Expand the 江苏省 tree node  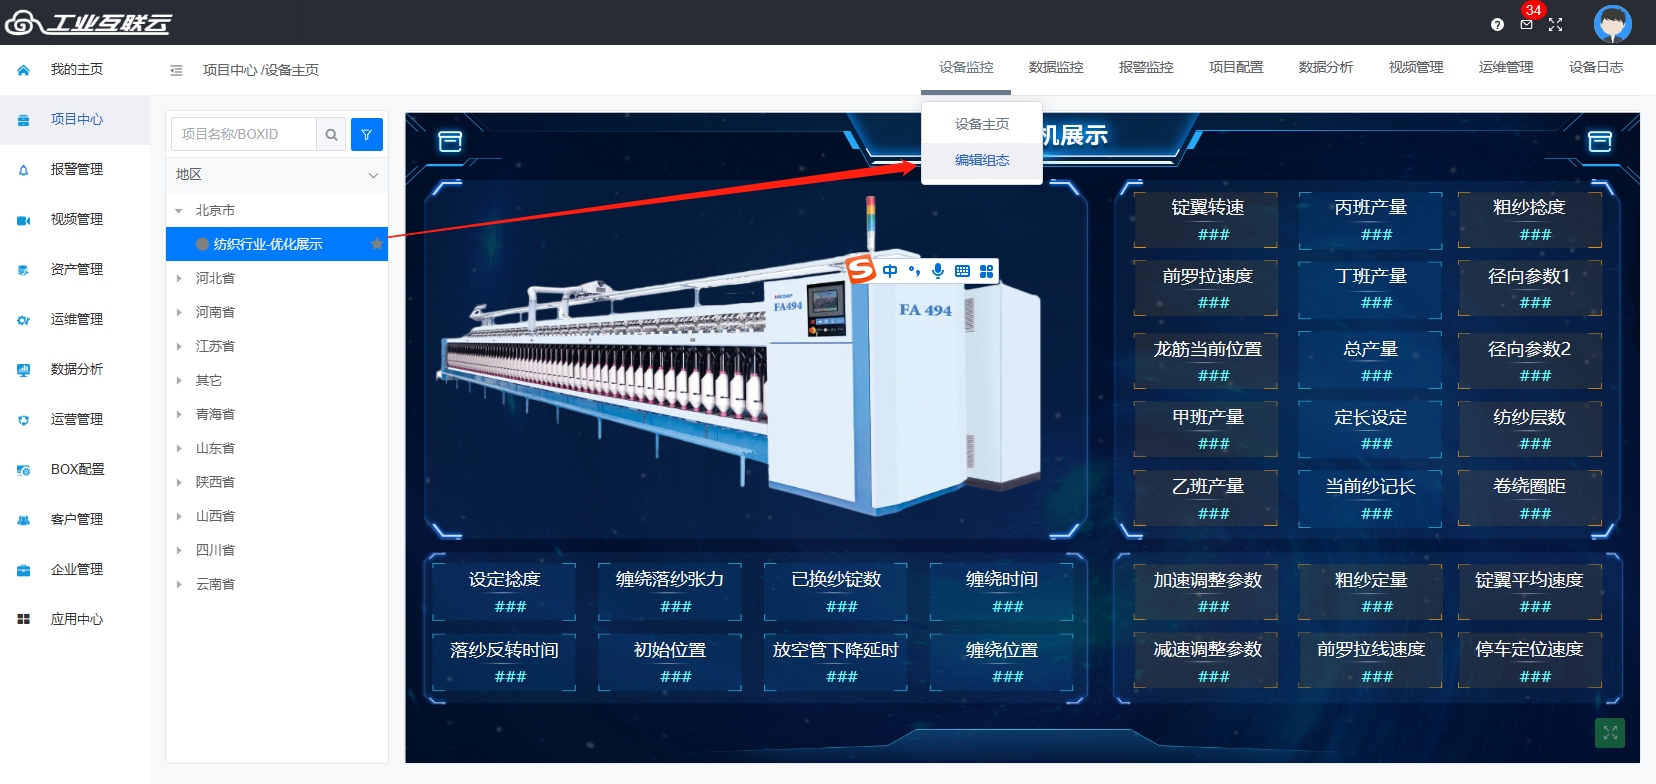point(179,347)
